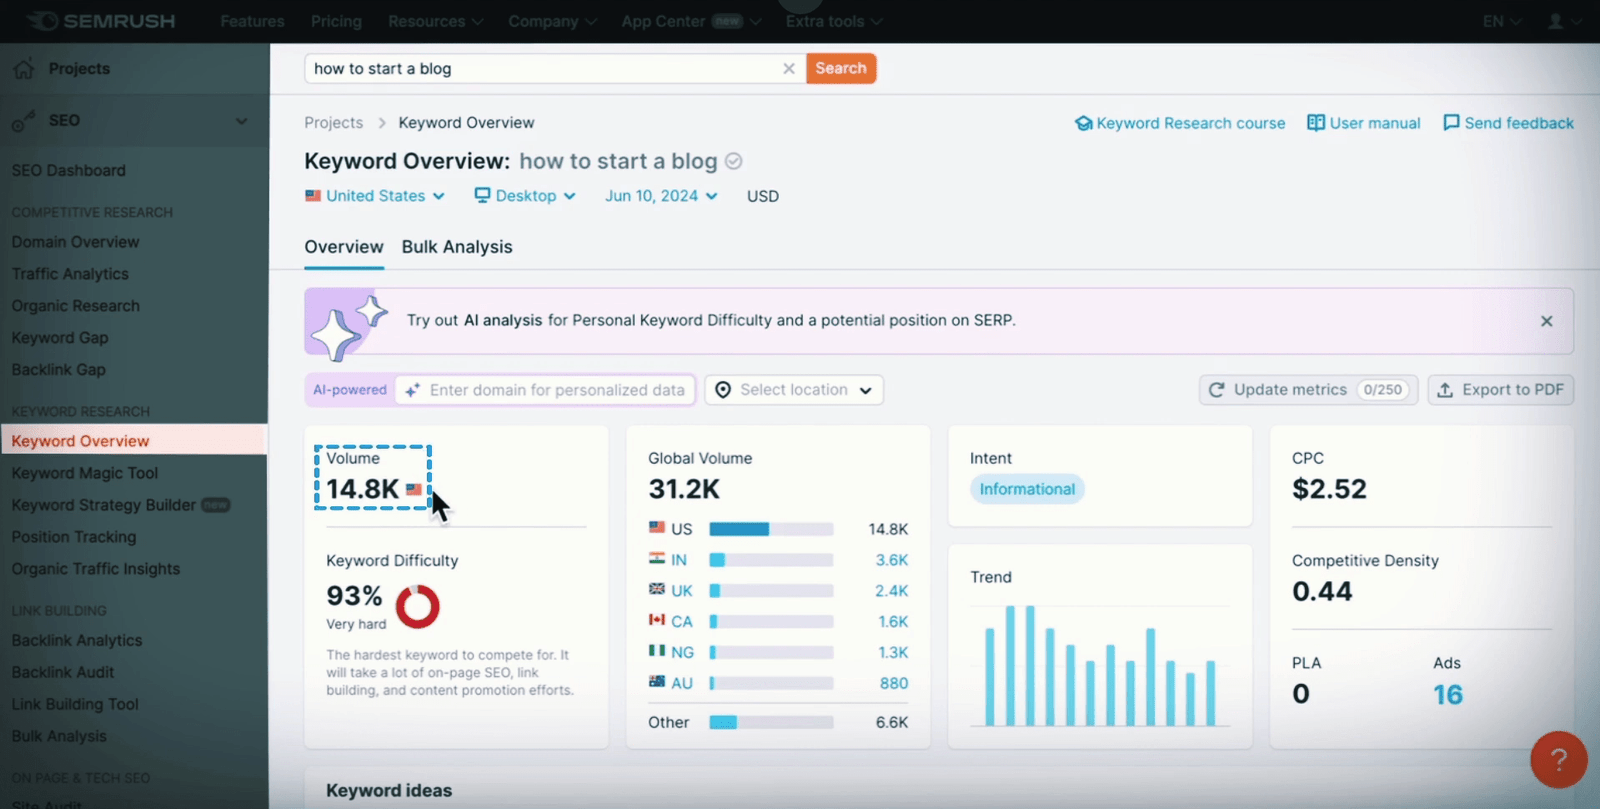This screenshot has height=809, width=1600.
Task: Click the Keyword Research course graduation icon
Action: (1083, 123)
